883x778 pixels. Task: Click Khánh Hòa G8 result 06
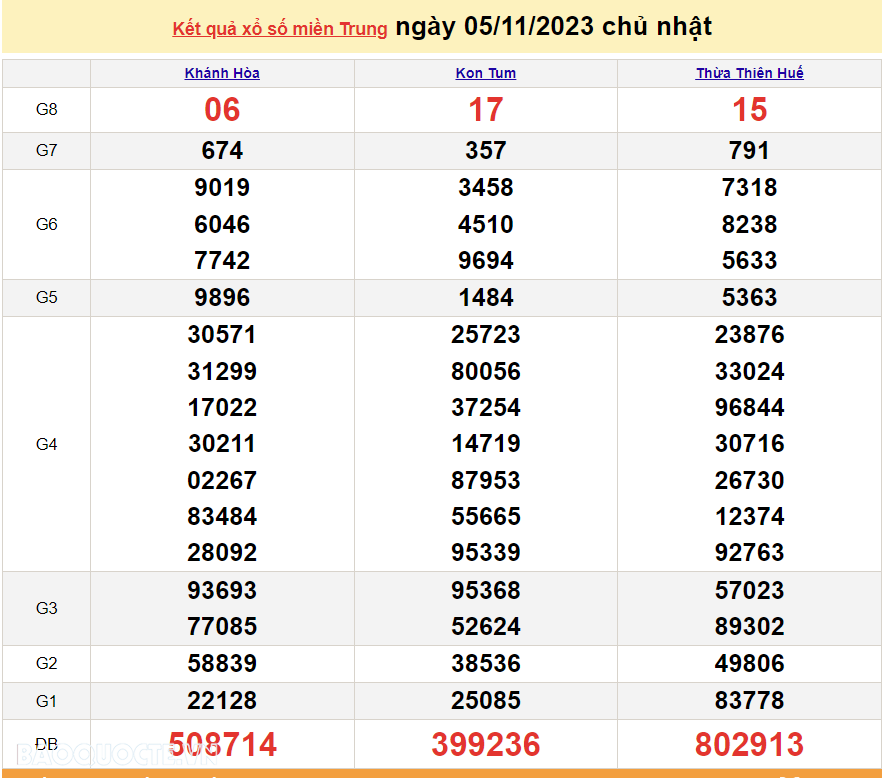[x=222, y=110]
